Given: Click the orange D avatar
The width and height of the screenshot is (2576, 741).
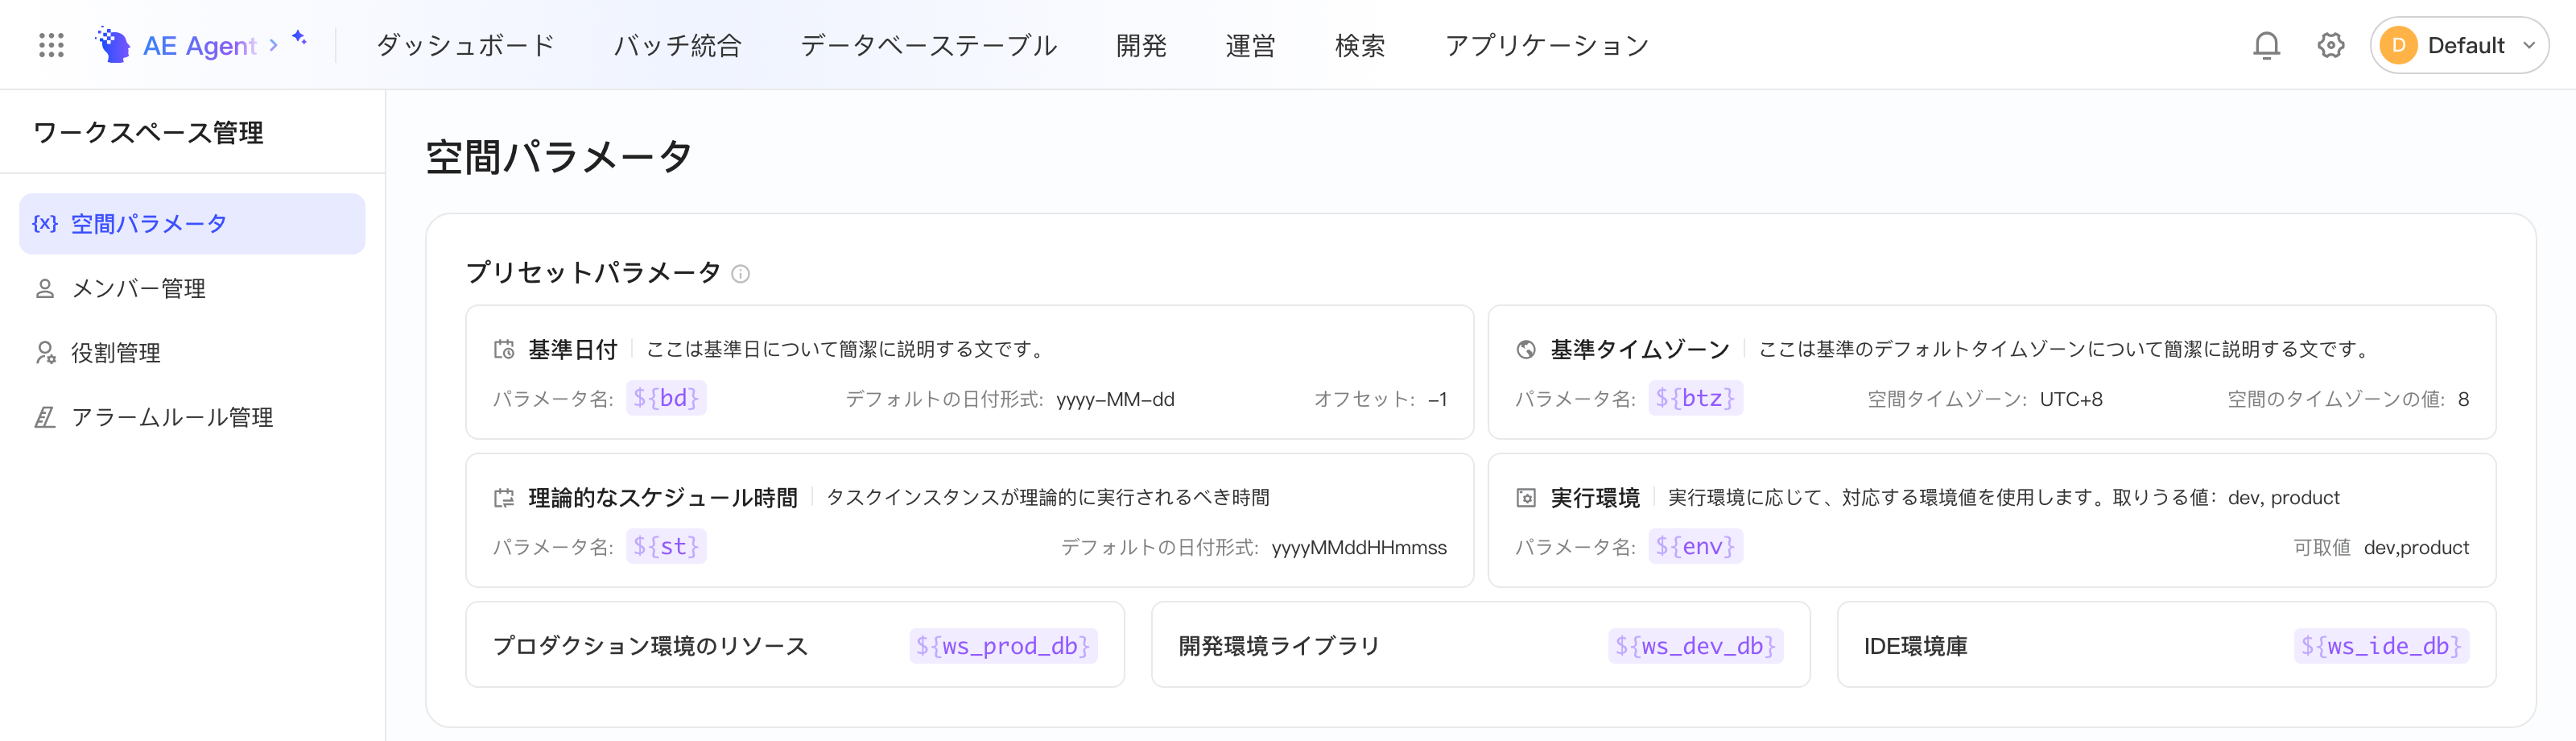Looking at the screenshot, I should click(2398, 45).
